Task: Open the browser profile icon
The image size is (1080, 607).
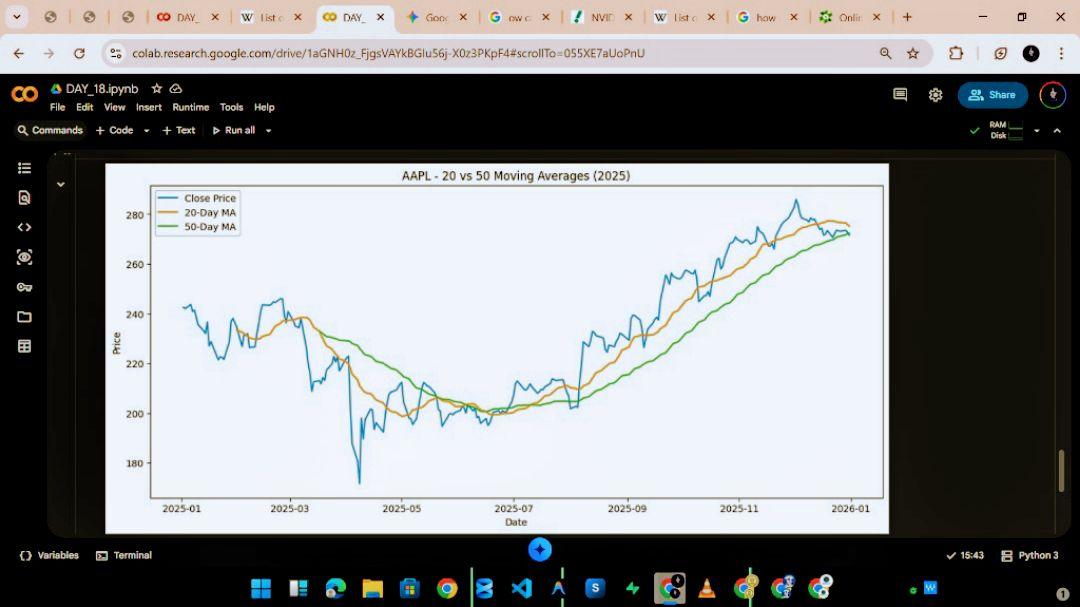Action: [x=1030, y=53]
